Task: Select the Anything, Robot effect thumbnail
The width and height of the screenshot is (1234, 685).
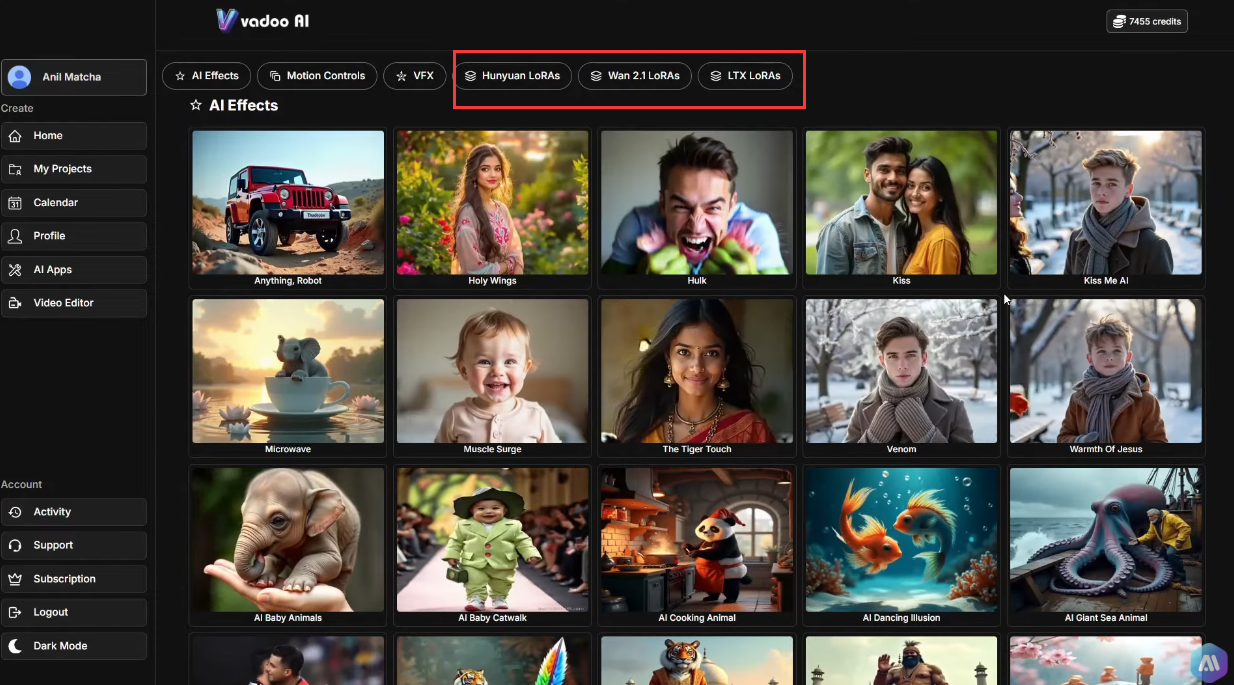Action: click(288, 202)
